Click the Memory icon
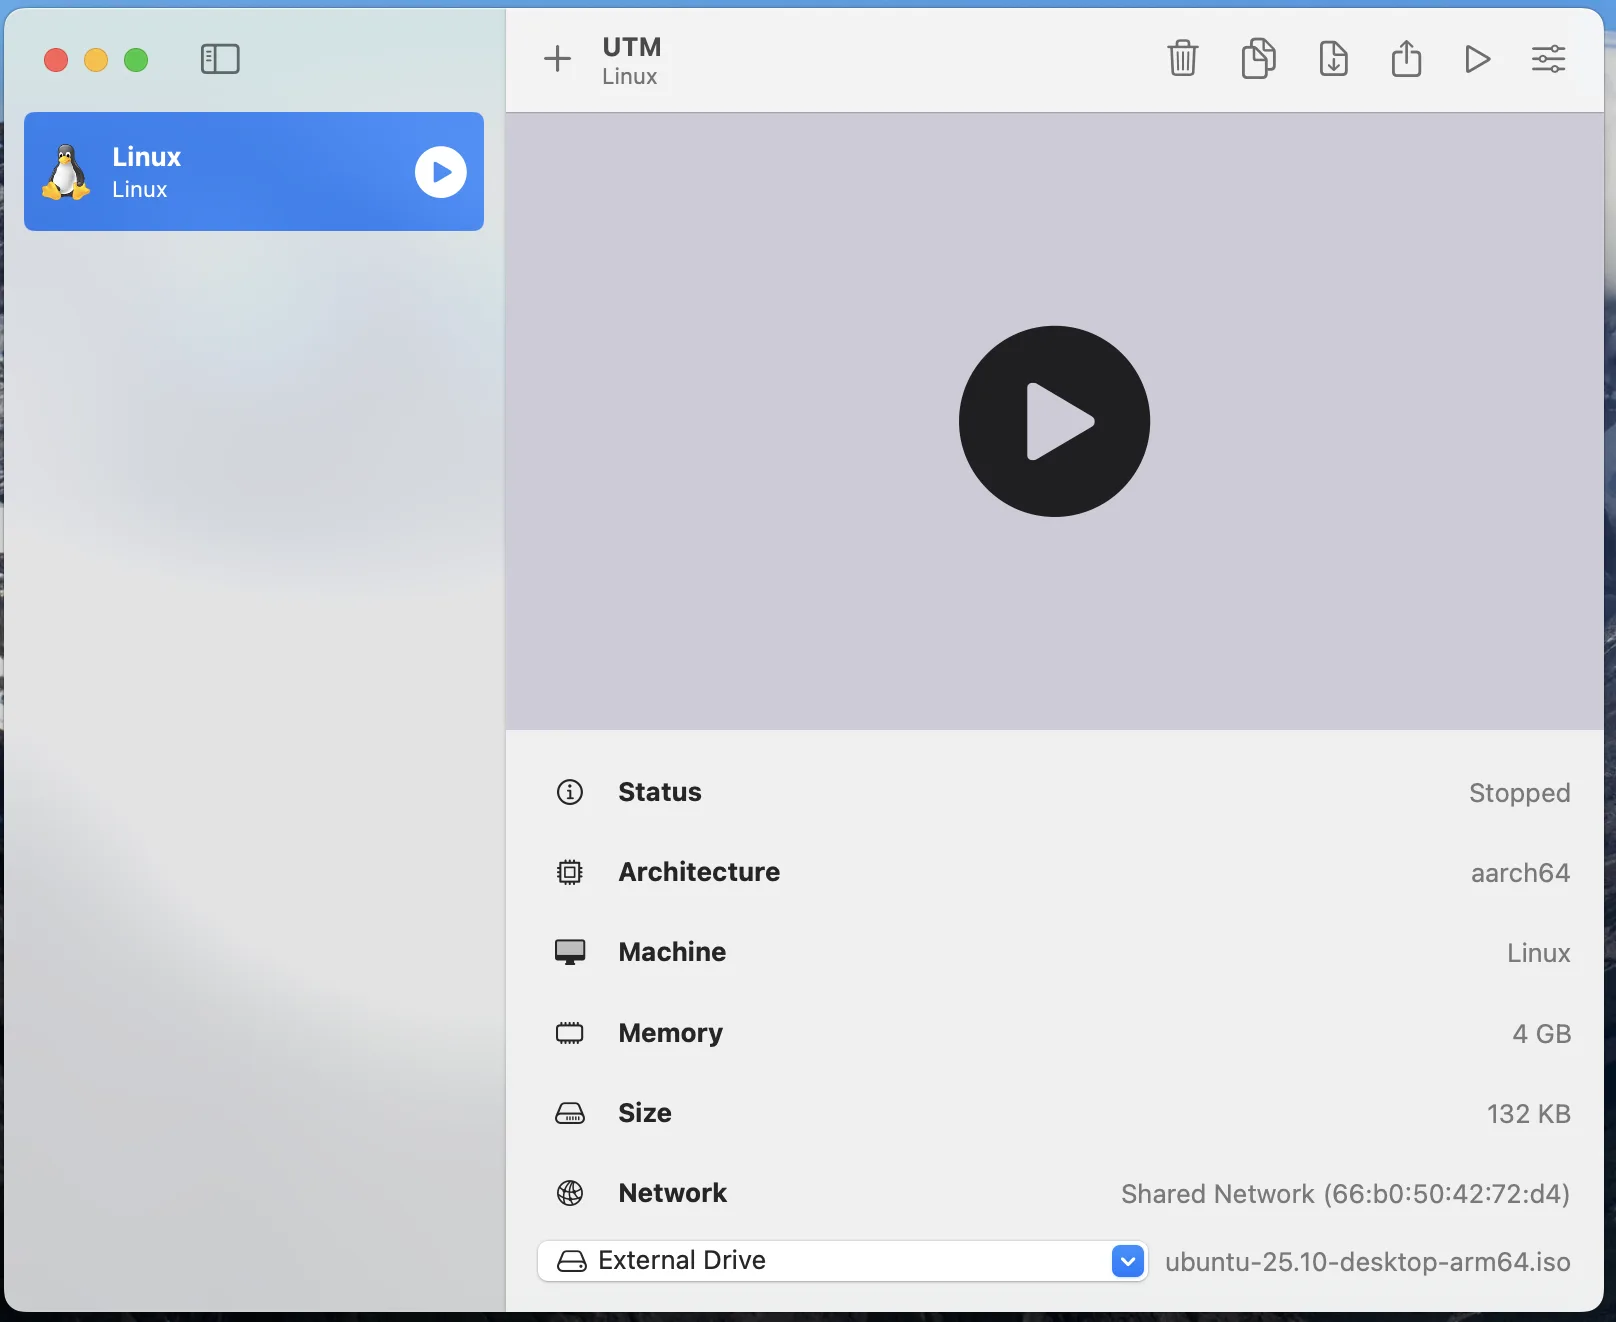1616x1322 pixels. [x=570, y=1033]
